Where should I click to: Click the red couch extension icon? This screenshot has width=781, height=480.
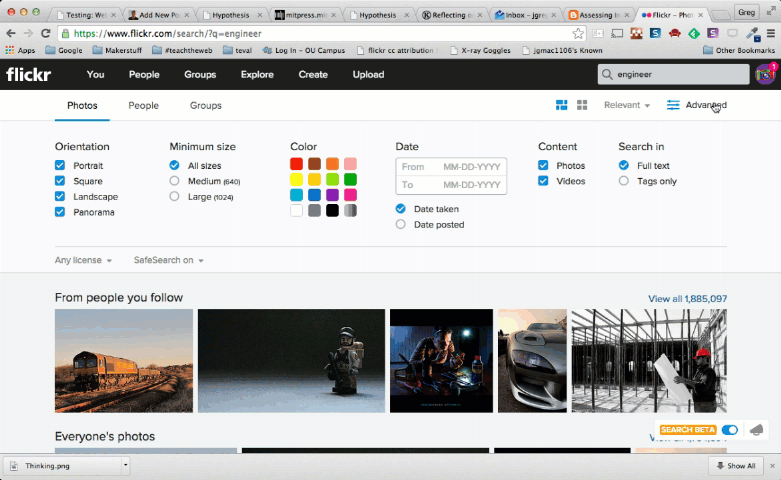coord(674,33)
